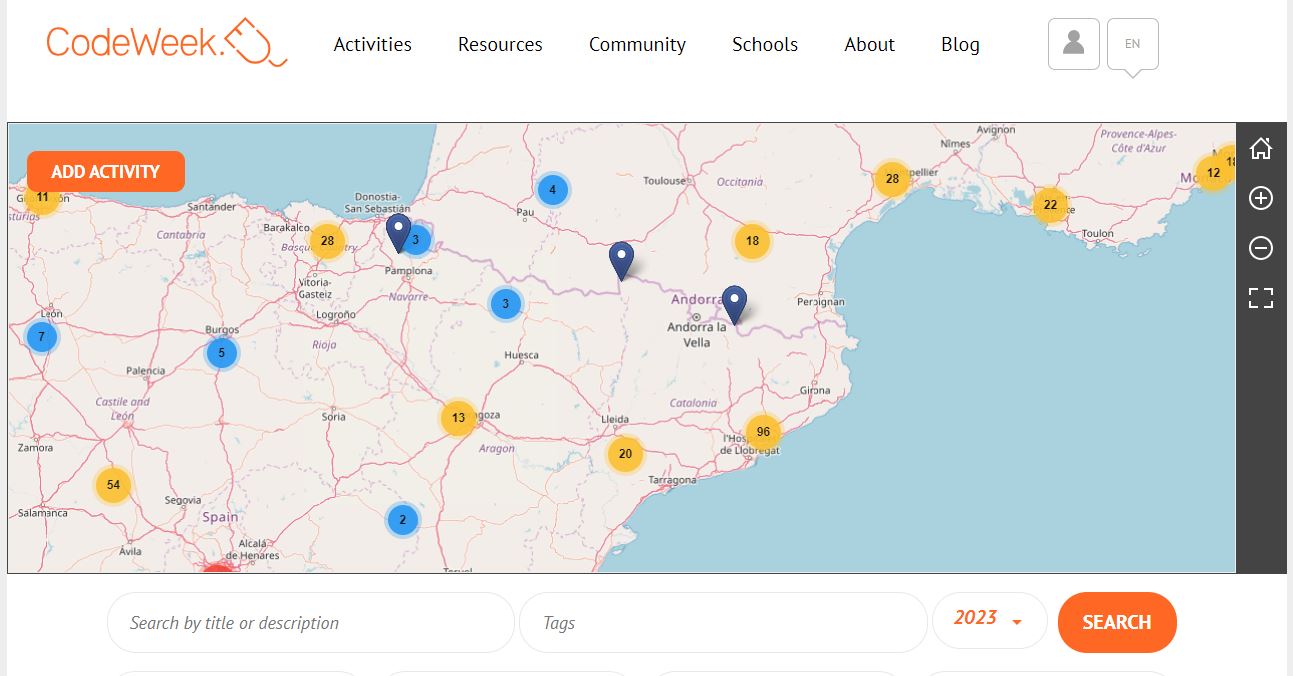The height and width of the screenshot is (676, 1293).
Task: Expand the 54 activities cluster near Salamanca
Action: tap(113, 485)
